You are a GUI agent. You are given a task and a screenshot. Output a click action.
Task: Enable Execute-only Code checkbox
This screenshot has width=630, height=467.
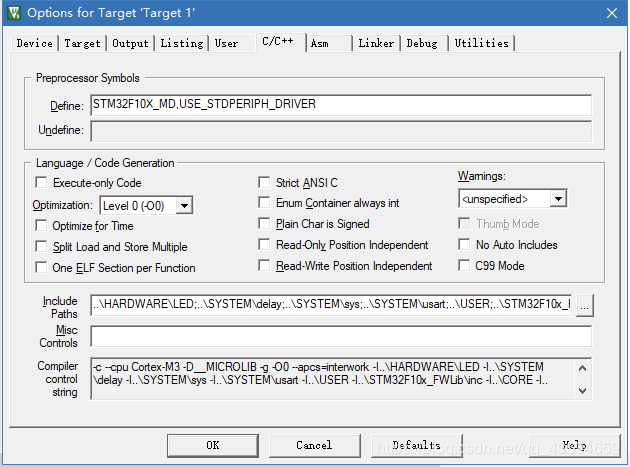[41, 182]
